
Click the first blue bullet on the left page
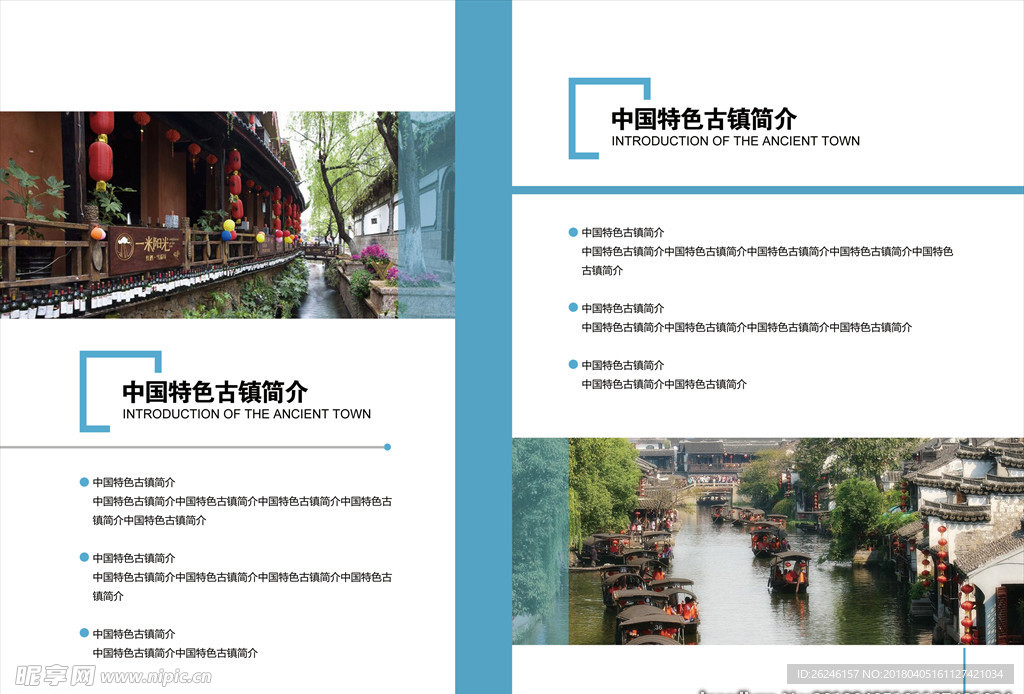(x=84, y=482)
